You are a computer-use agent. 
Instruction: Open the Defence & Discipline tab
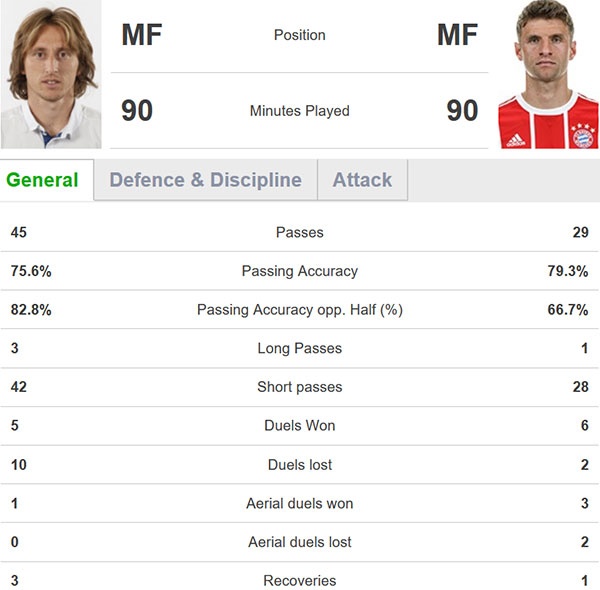coord(205,180)
